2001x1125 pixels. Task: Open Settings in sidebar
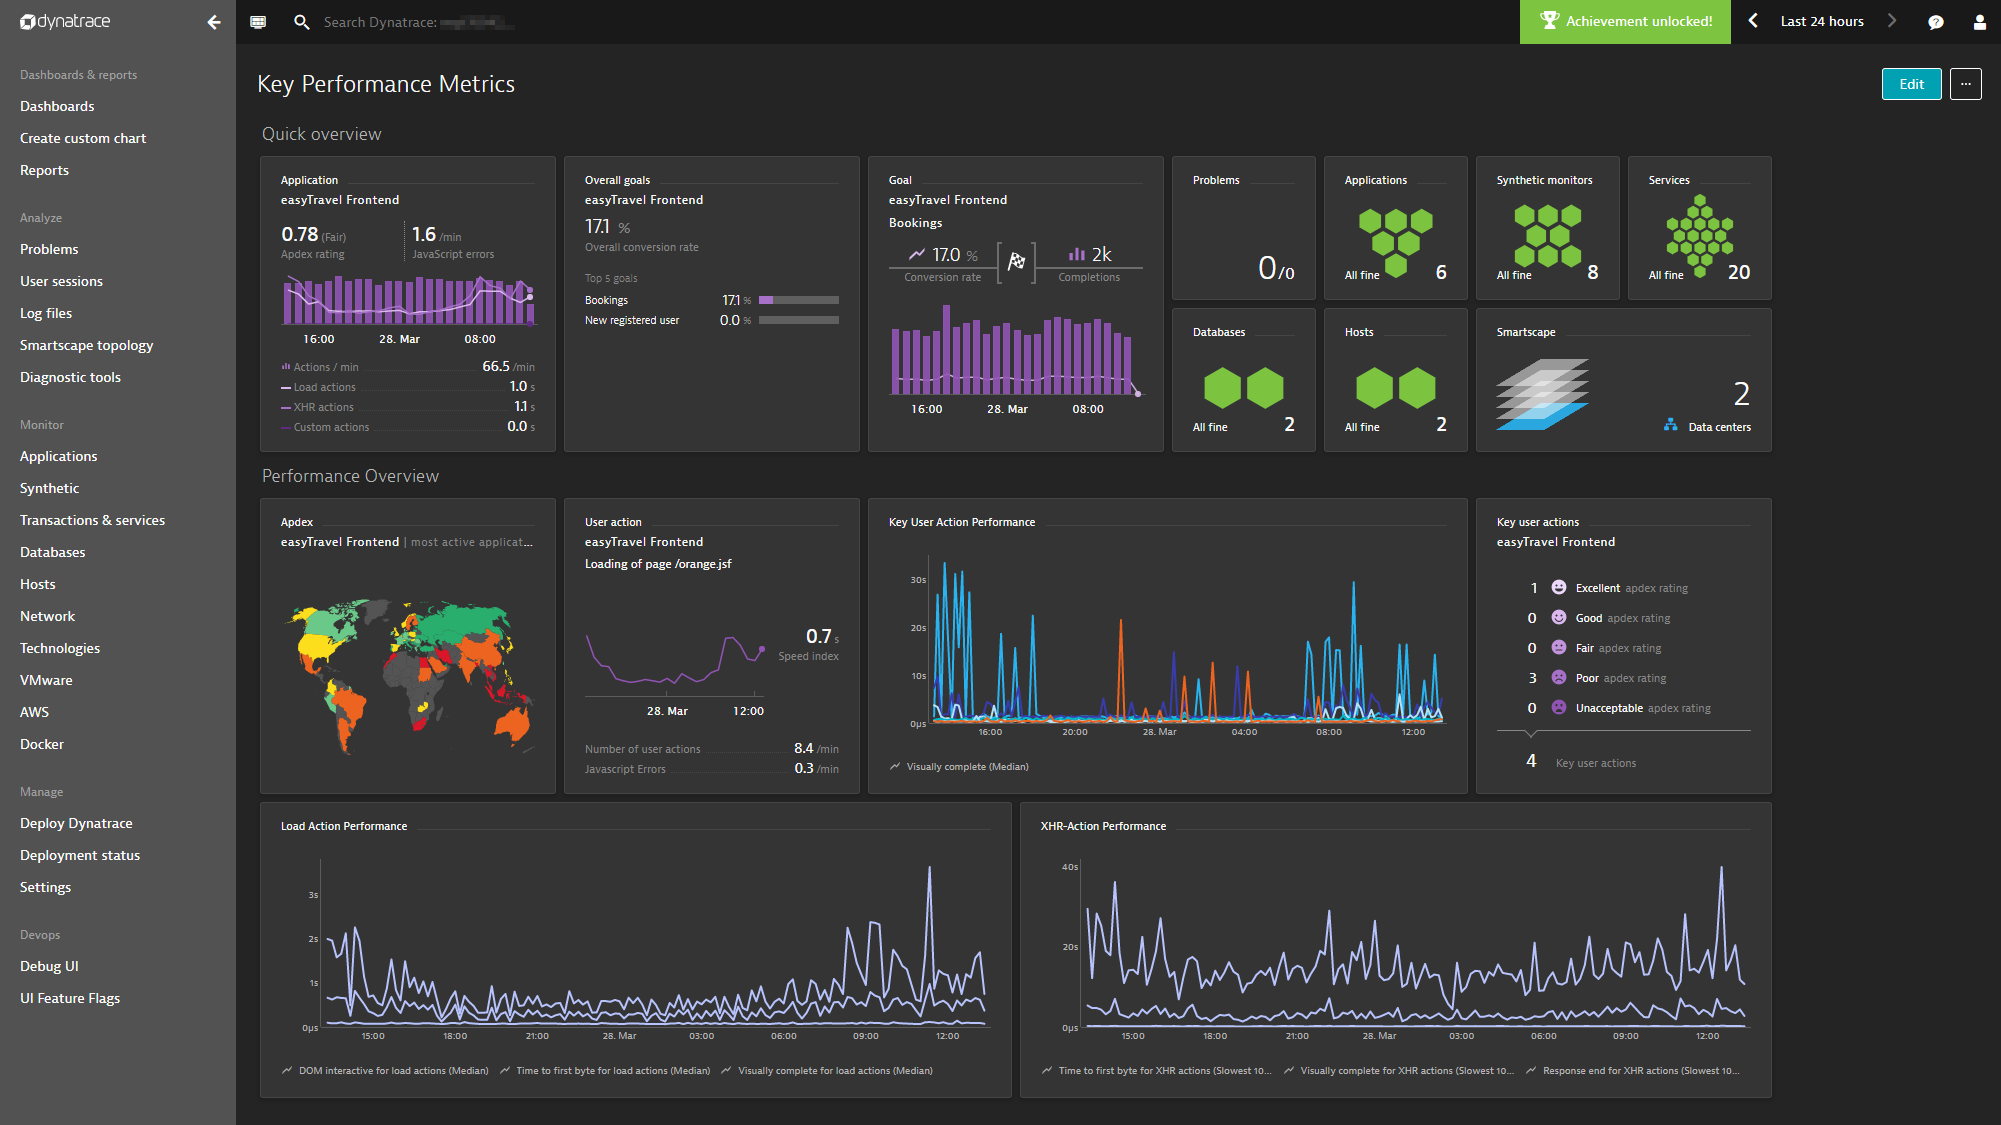pos(45,887)
